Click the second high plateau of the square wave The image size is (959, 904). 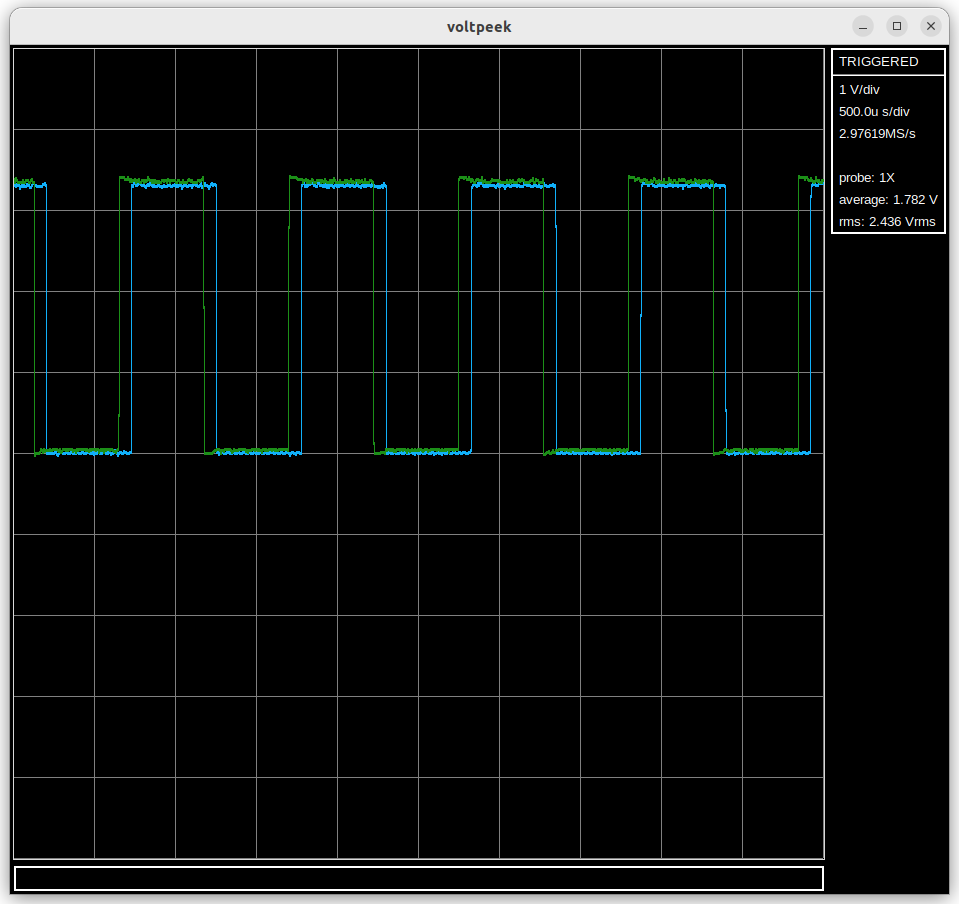click(x=338, y=183)
